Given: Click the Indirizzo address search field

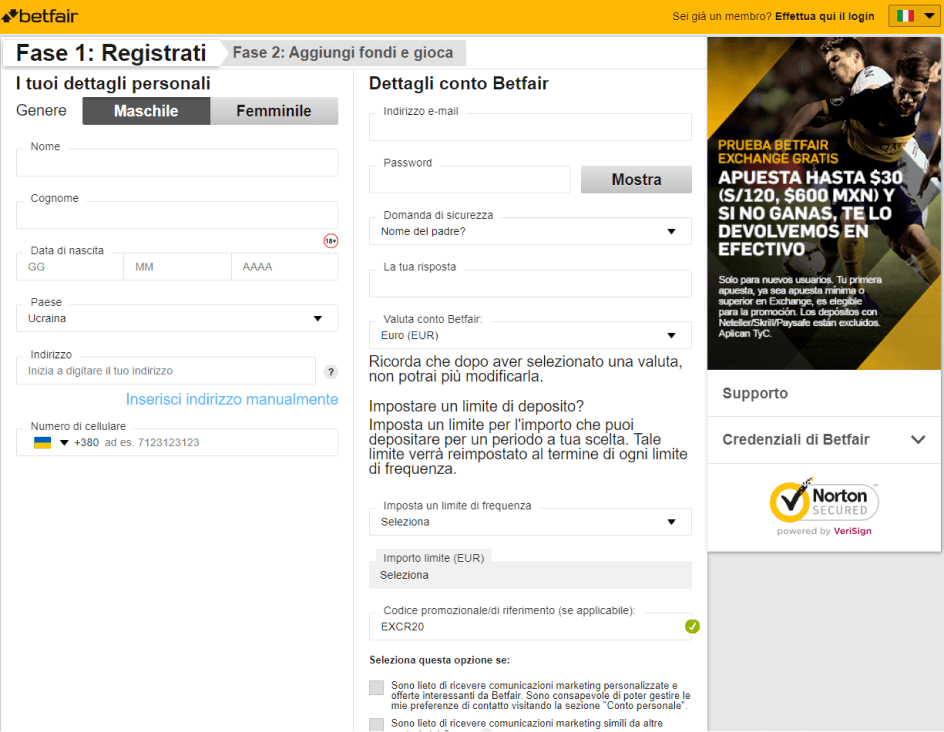Looking at the screenshot, I should (166, 371).
